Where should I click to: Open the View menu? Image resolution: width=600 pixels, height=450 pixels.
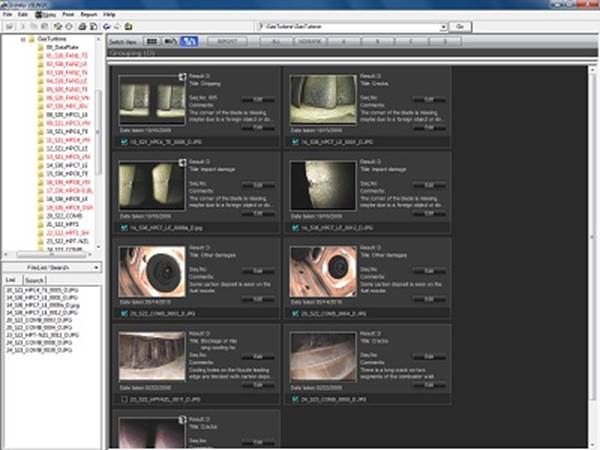47,16
